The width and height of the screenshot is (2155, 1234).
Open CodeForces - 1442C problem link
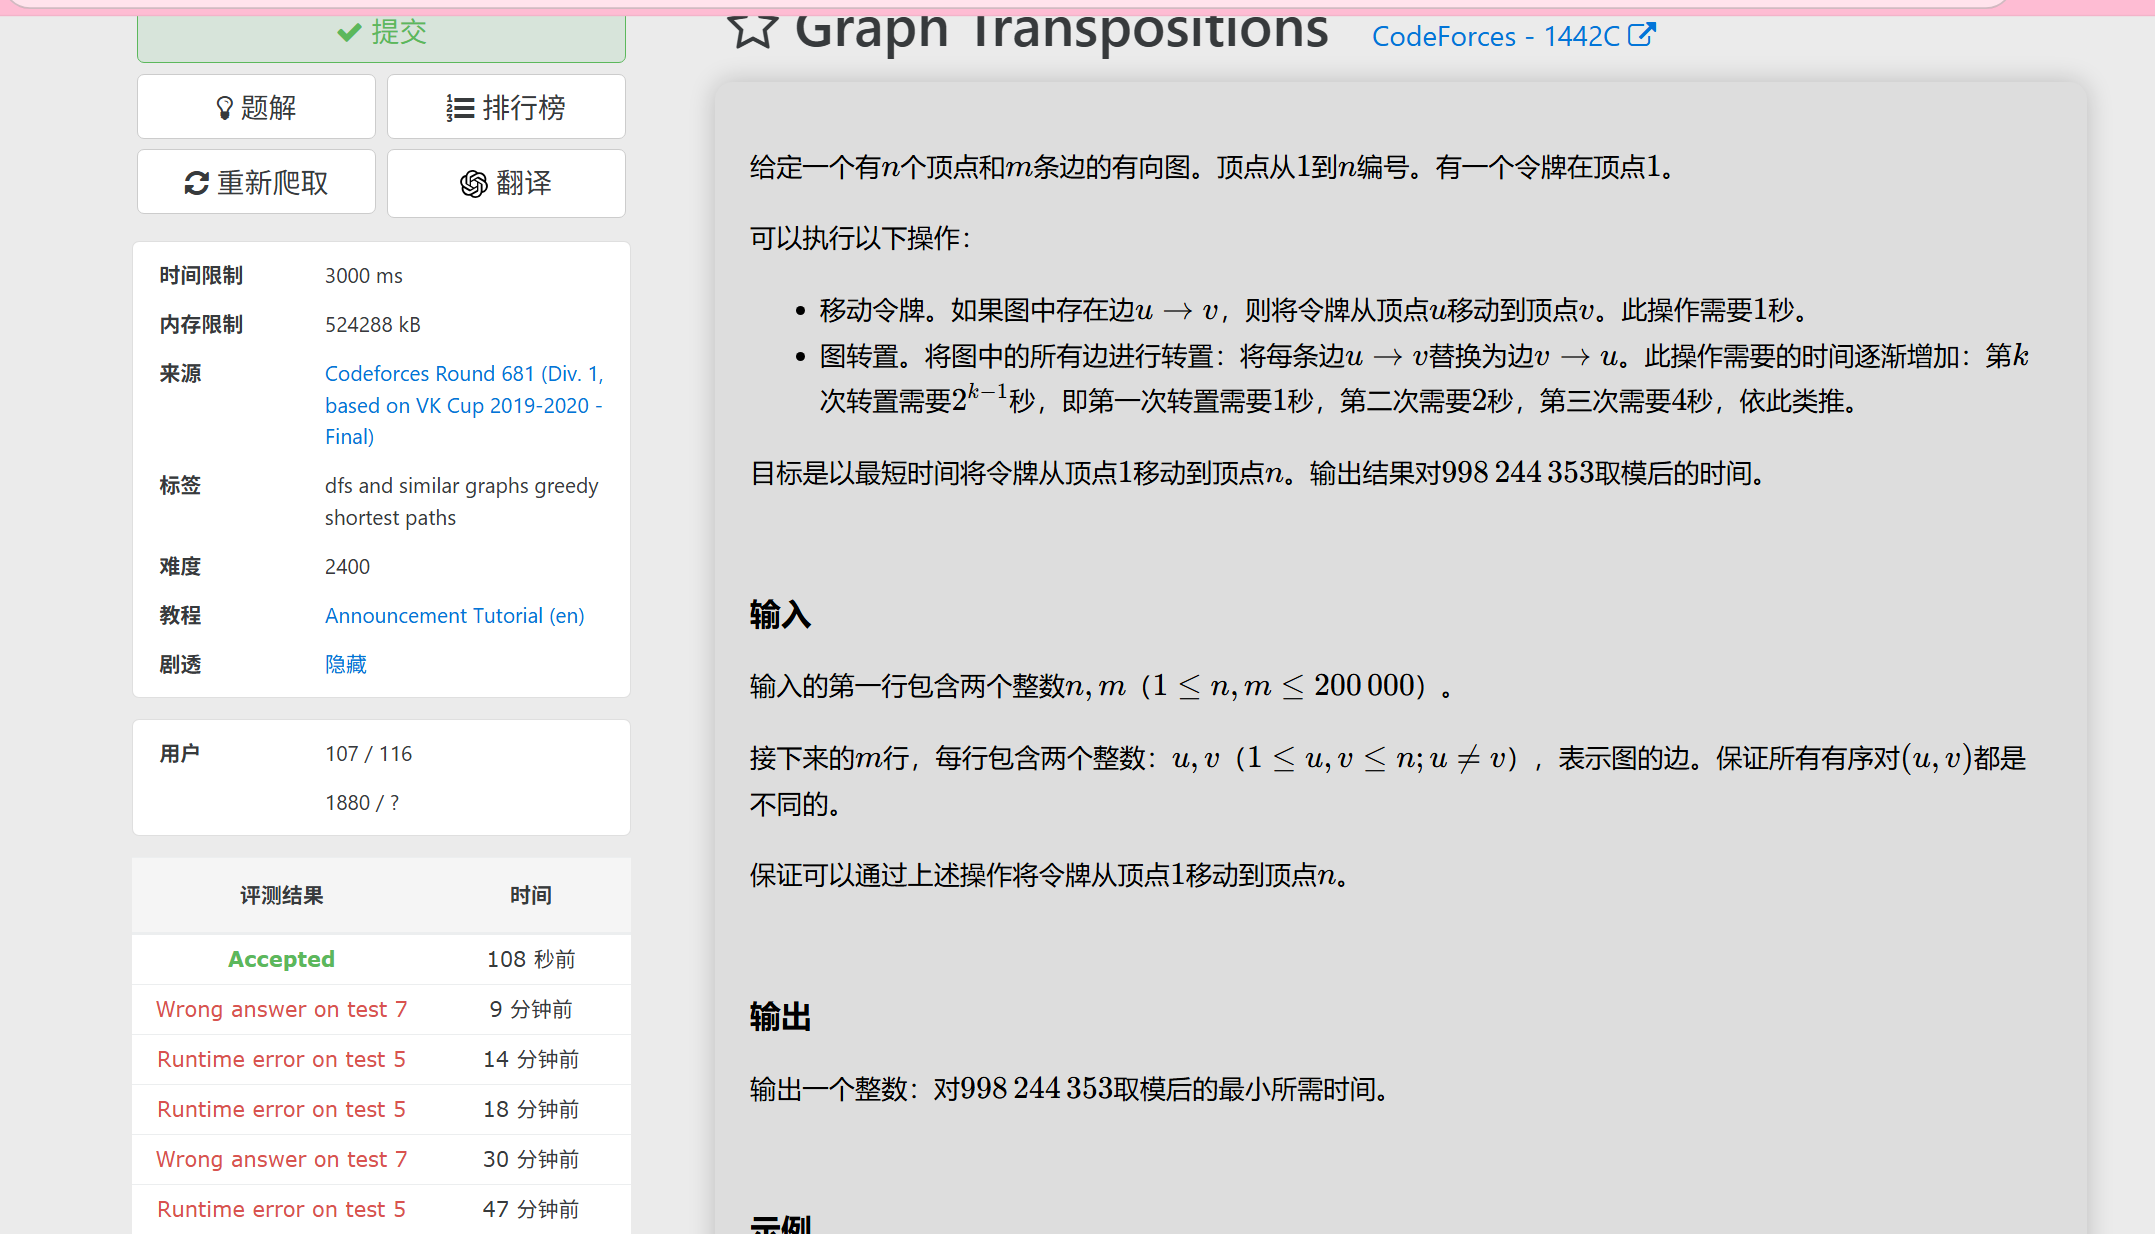pos(1495,37)
